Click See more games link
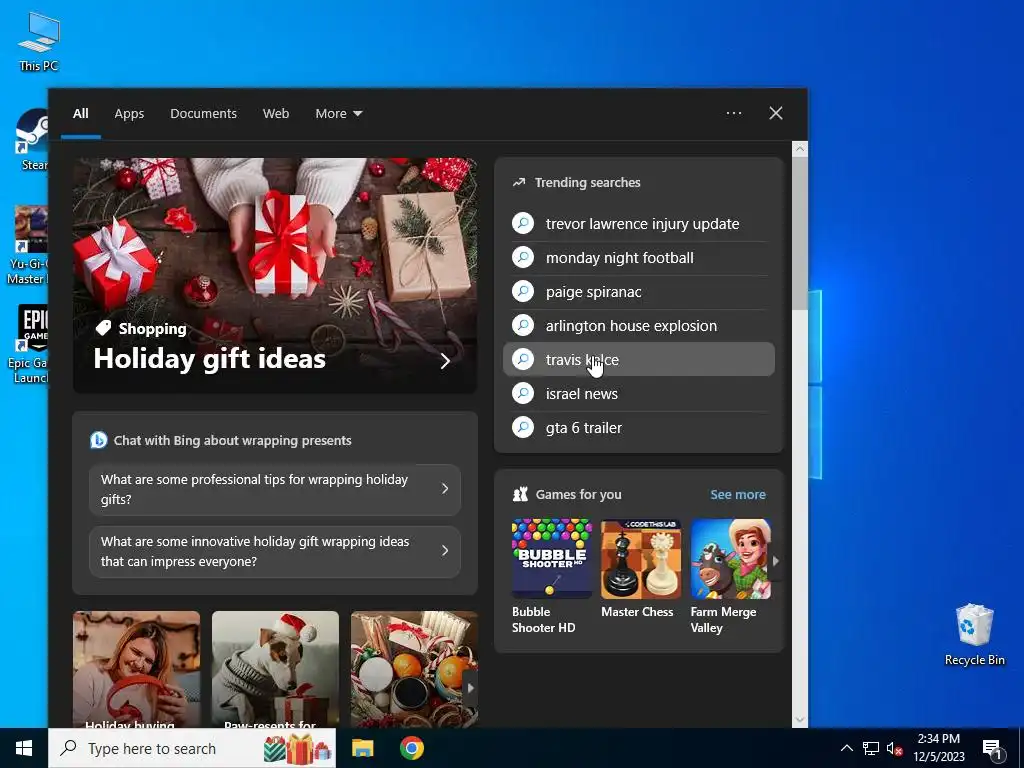 point(738,494)
